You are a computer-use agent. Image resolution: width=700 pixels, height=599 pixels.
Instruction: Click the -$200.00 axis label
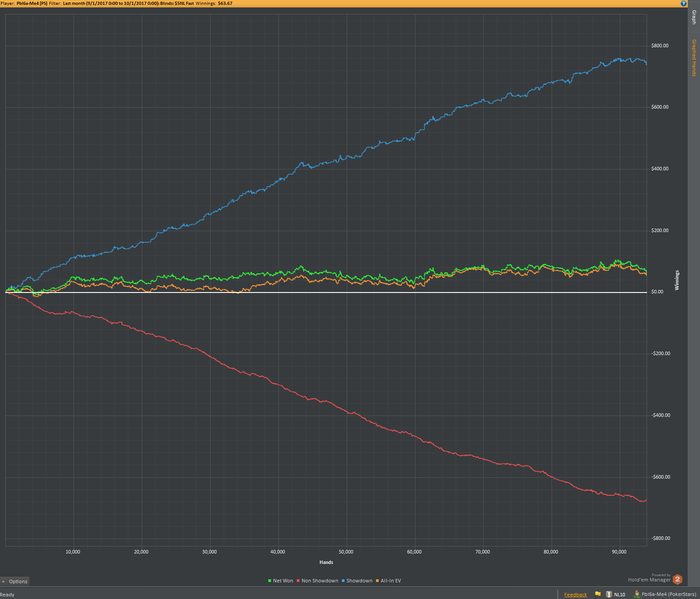[x=661, y=354]
